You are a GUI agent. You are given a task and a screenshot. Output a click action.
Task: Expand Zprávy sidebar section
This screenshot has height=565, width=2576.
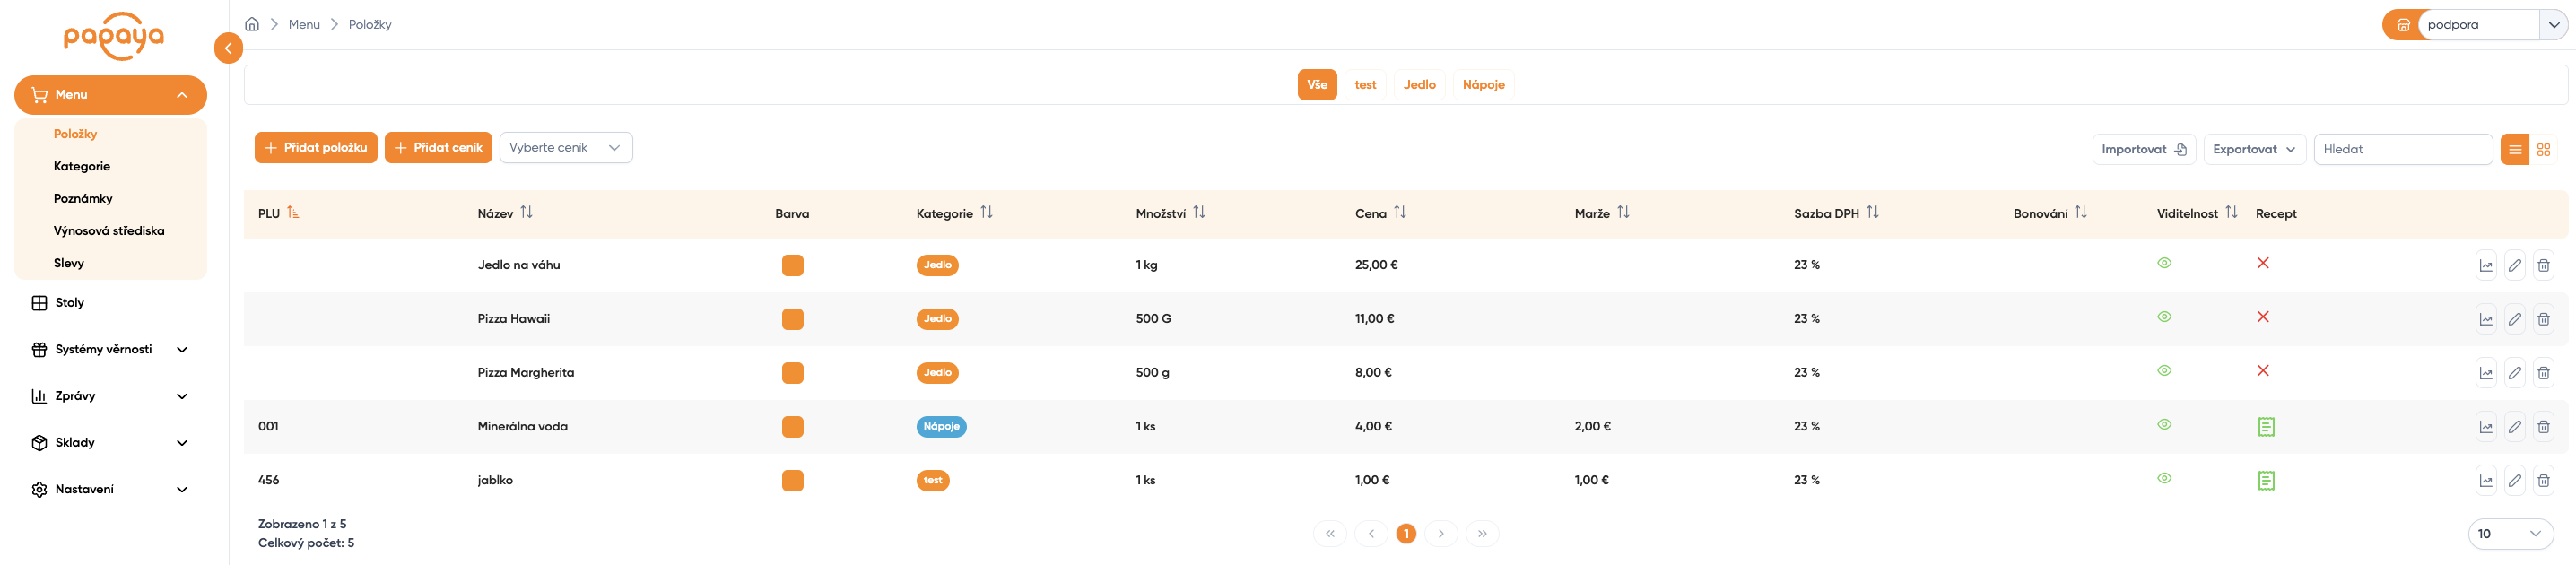point(110,396)
